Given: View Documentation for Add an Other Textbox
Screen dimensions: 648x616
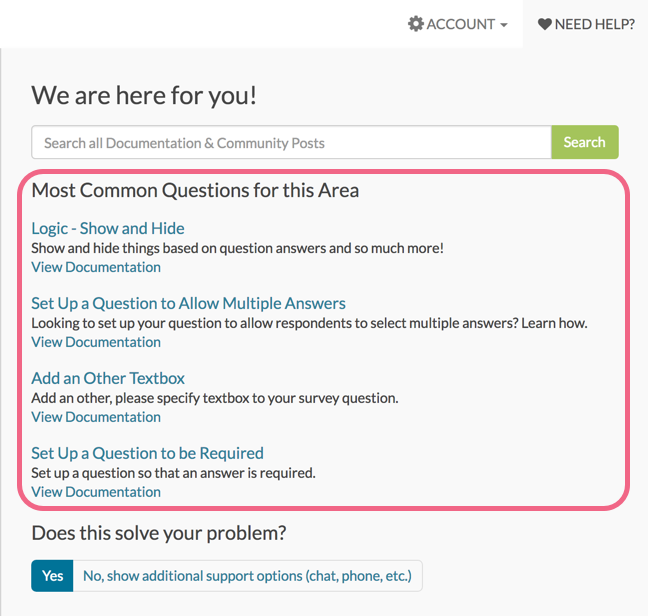Looking at the screenshot, I should 96,417.
